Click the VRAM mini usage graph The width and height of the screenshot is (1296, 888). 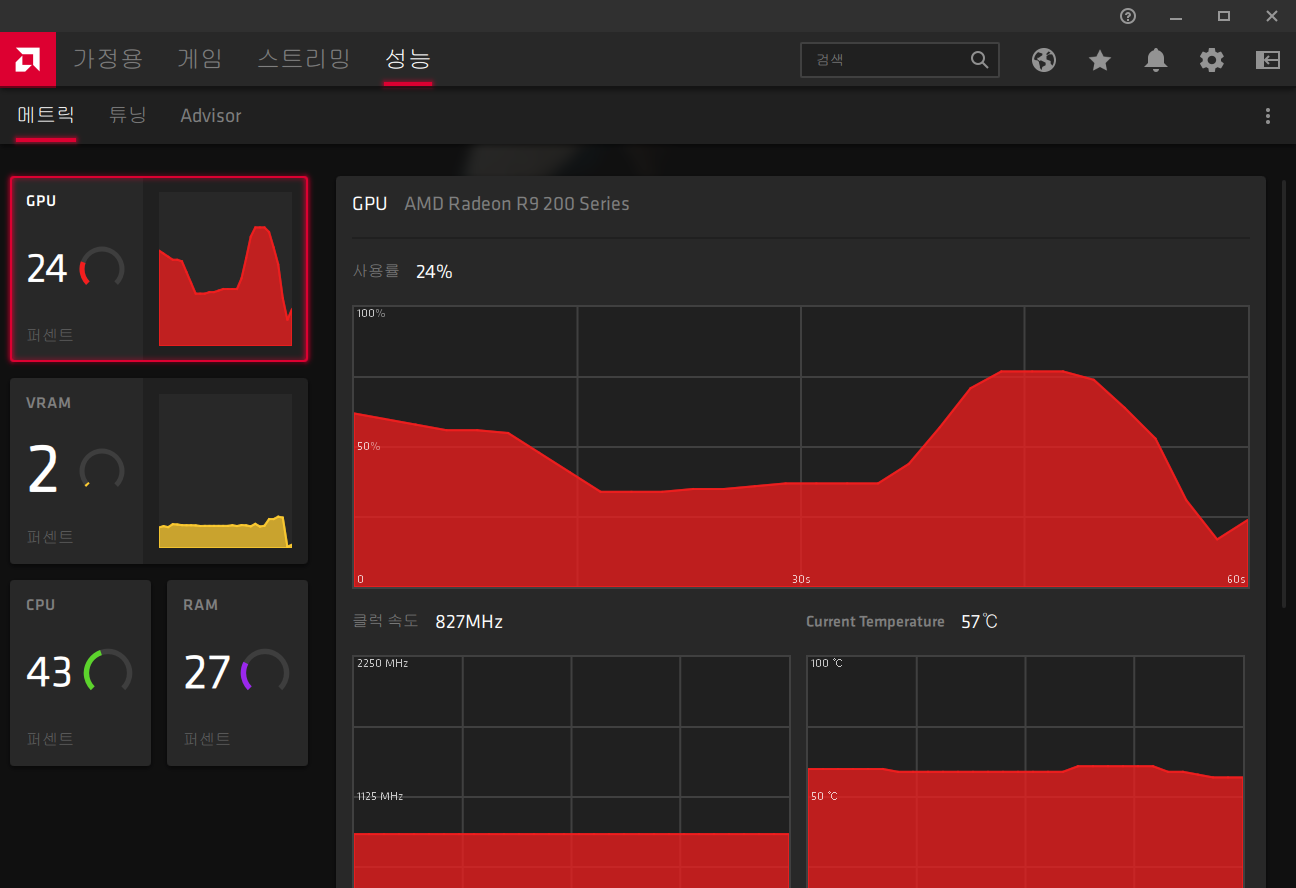(225, 471)
